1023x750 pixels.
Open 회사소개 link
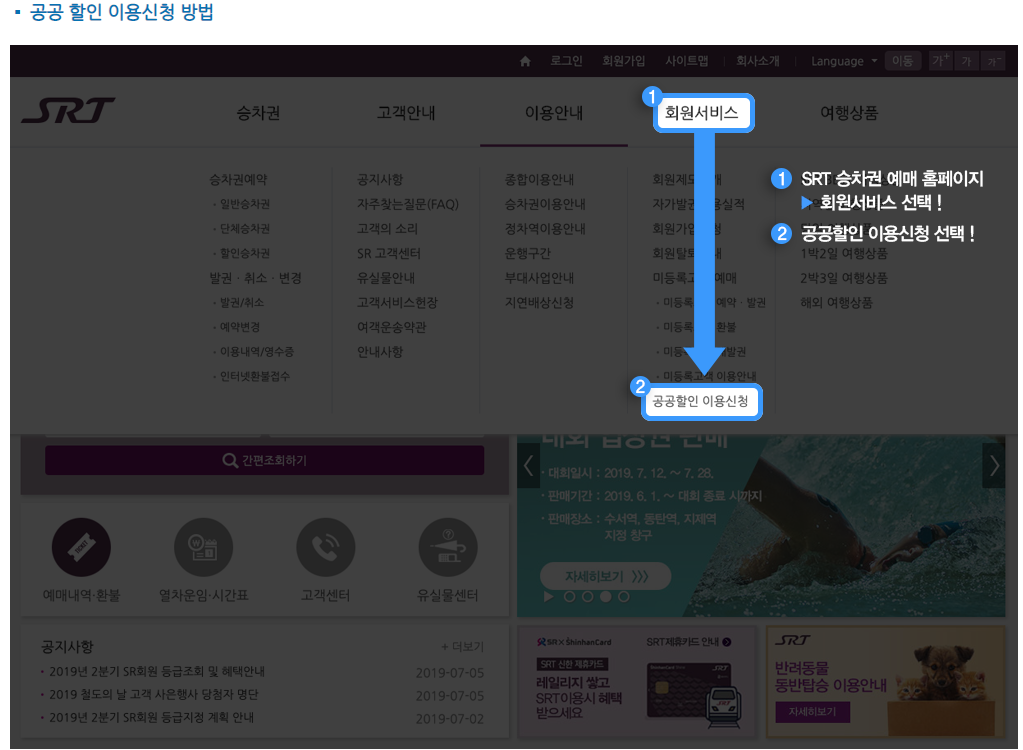pyautogui.click(x=757, y=61)
